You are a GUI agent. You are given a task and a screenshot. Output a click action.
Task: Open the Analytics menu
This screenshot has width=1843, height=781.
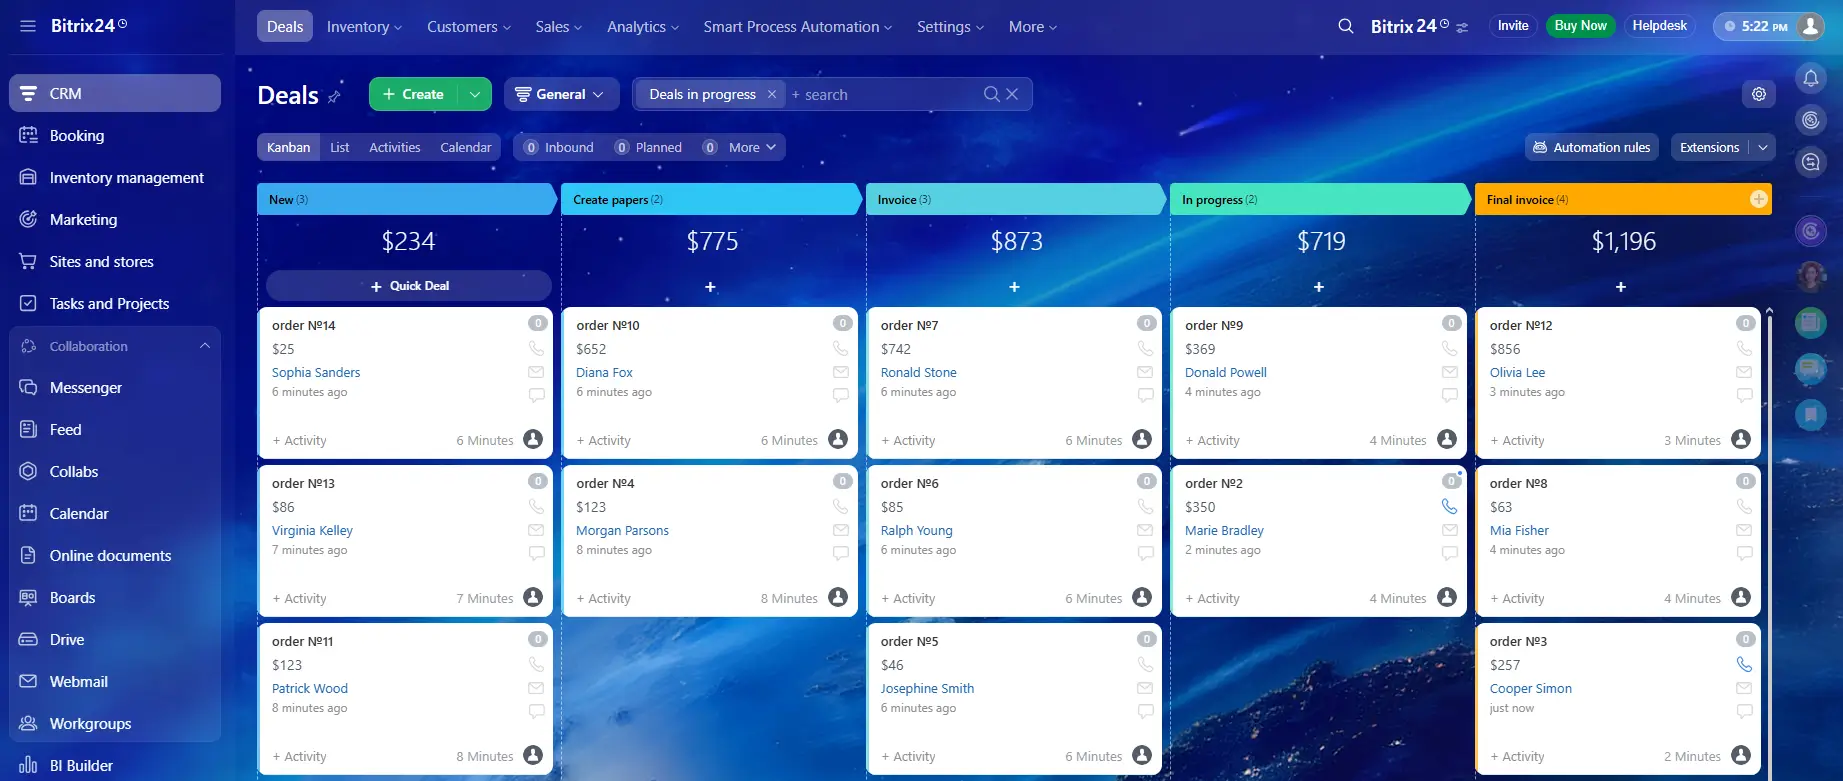click(642, 27)
